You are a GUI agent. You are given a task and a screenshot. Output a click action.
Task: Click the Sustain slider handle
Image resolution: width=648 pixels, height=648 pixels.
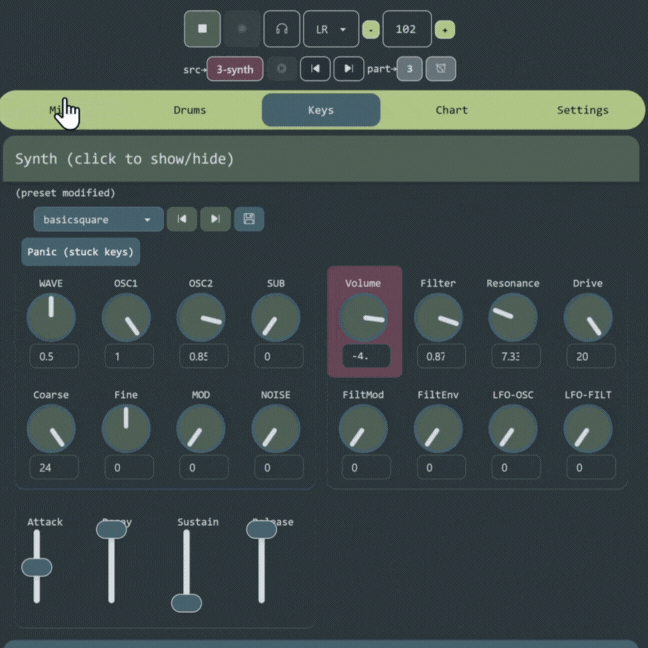tap(186, 602)
